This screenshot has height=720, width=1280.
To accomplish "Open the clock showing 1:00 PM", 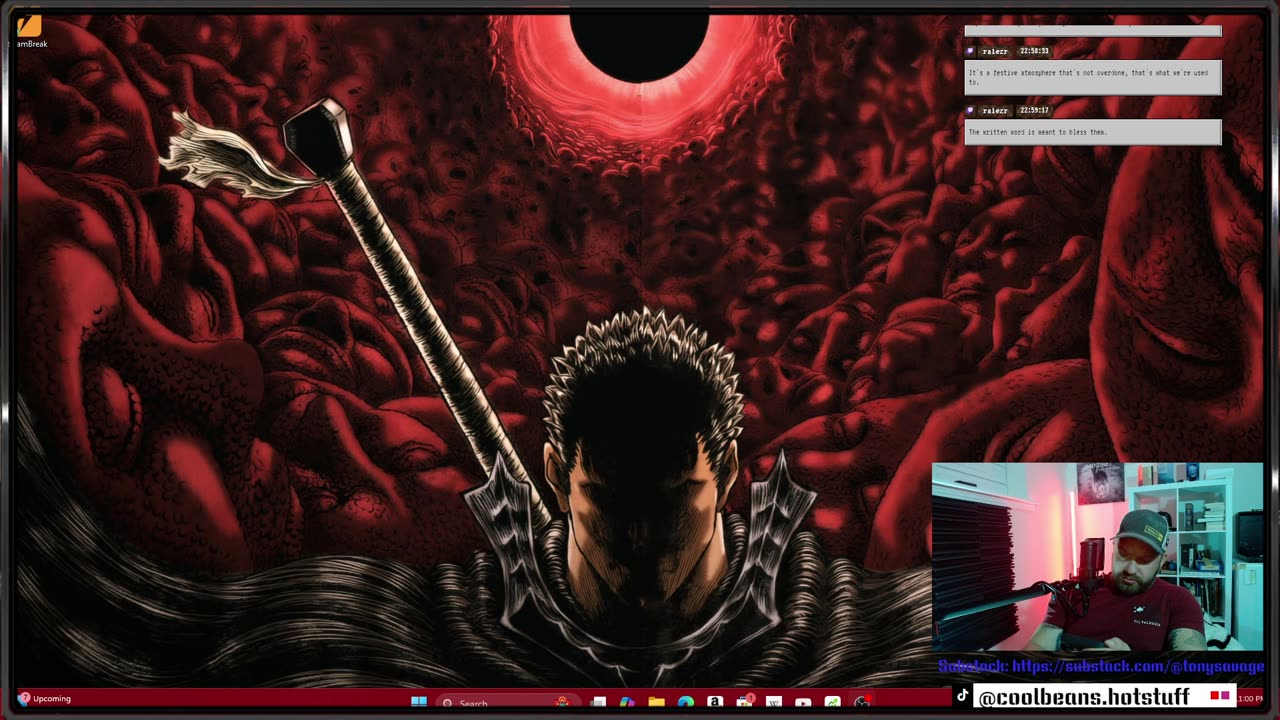I will (1250, 699).
